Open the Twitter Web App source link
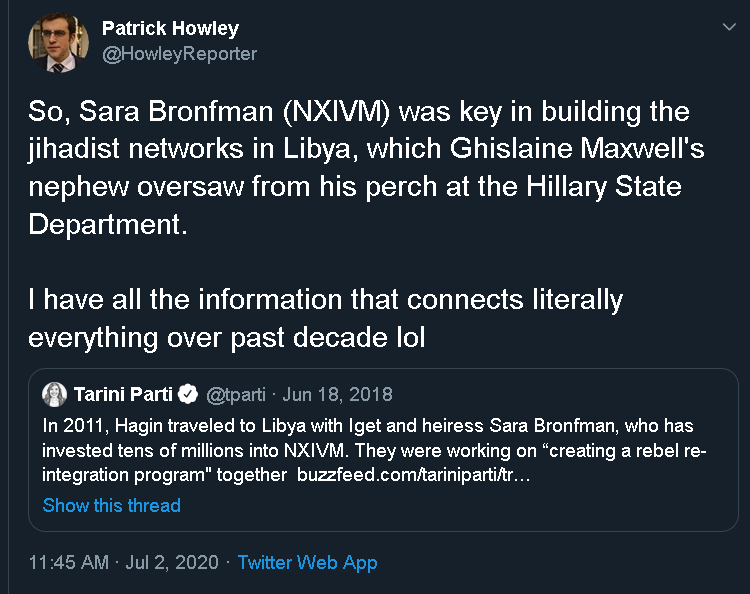 coord(307,563)
